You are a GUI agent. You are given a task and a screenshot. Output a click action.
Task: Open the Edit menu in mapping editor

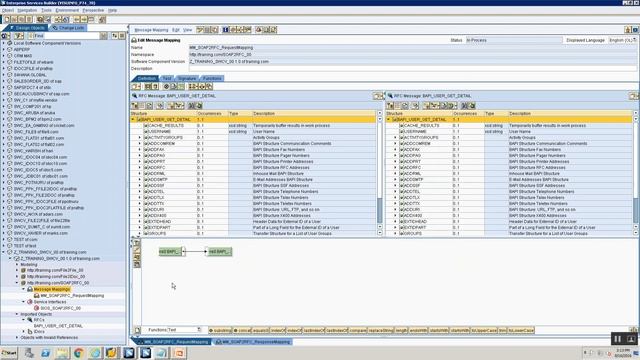pos(176,30)
